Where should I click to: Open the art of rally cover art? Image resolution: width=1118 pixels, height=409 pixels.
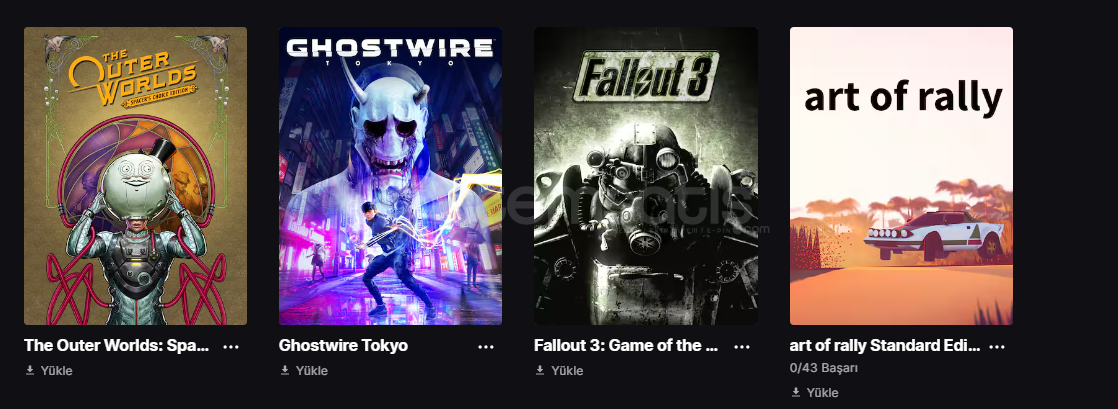[x=901, y=176]
